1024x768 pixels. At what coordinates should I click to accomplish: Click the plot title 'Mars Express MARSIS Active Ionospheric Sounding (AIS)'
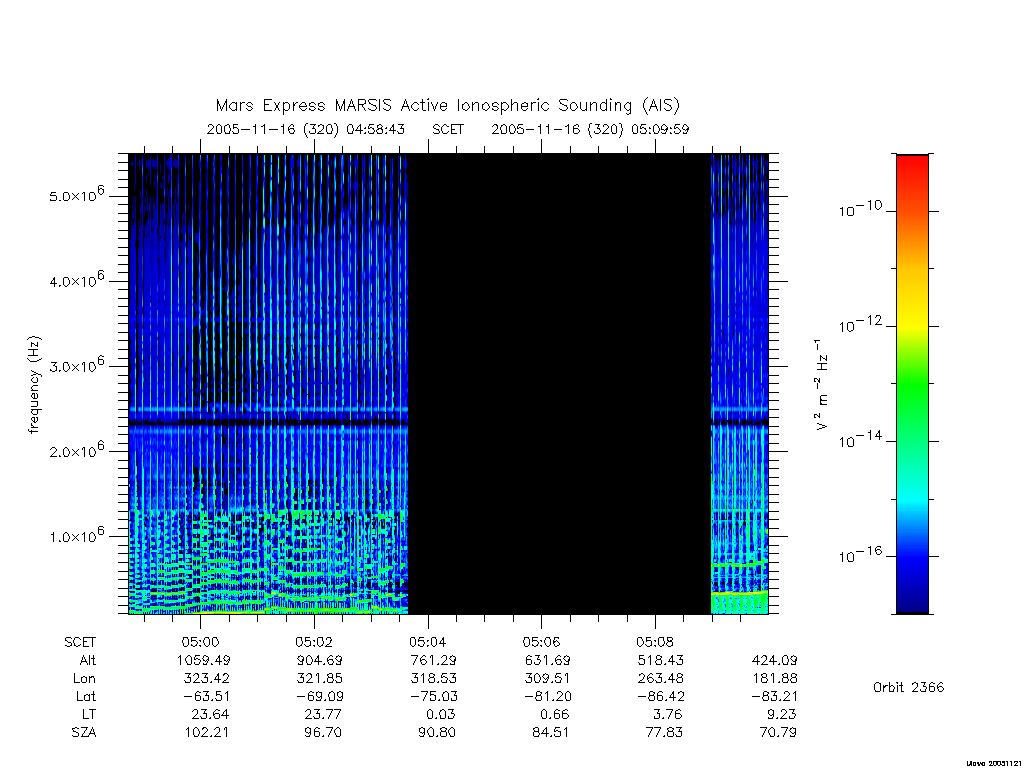tap(448, 106)
